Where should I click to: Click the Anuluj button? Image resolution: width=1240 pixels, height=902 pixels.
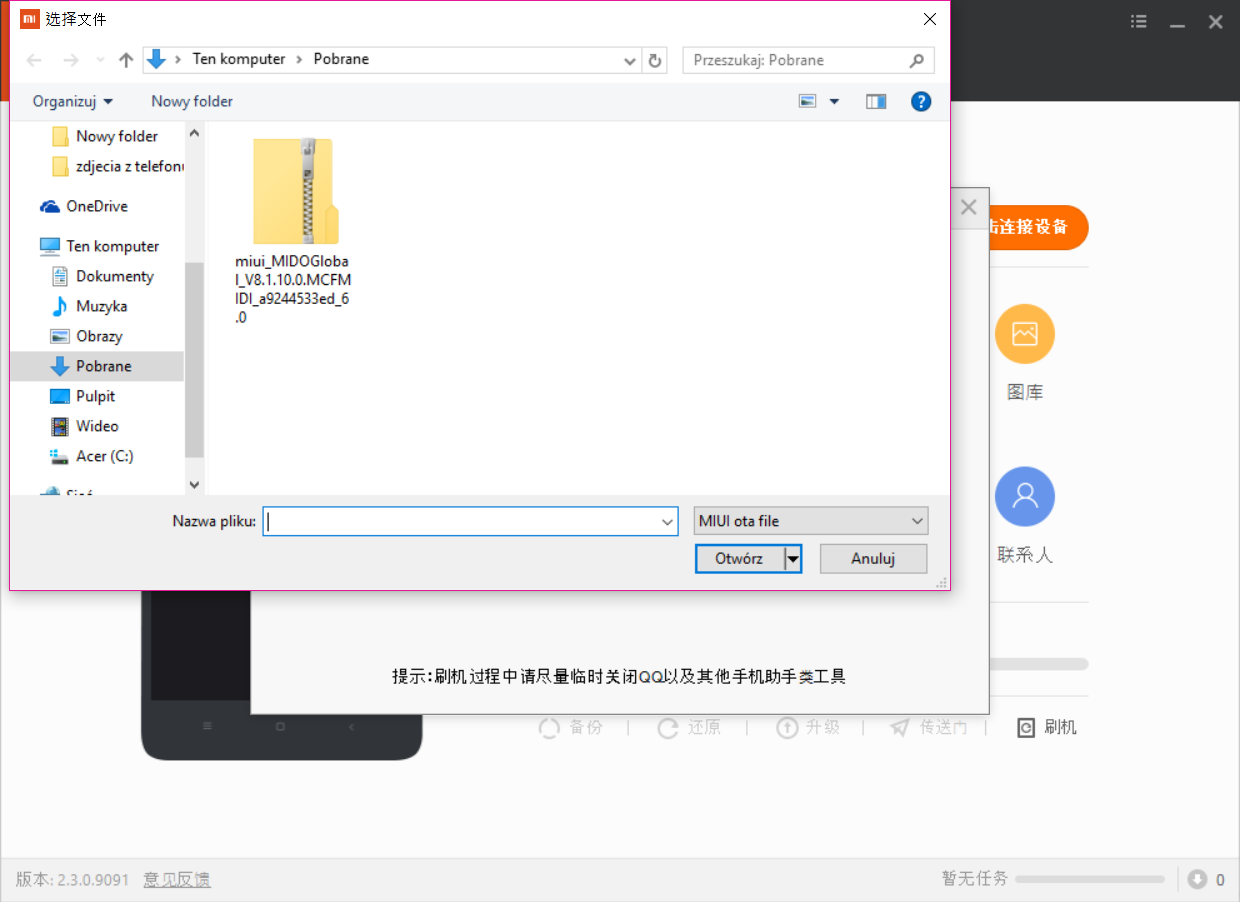[x=873, y=559]
